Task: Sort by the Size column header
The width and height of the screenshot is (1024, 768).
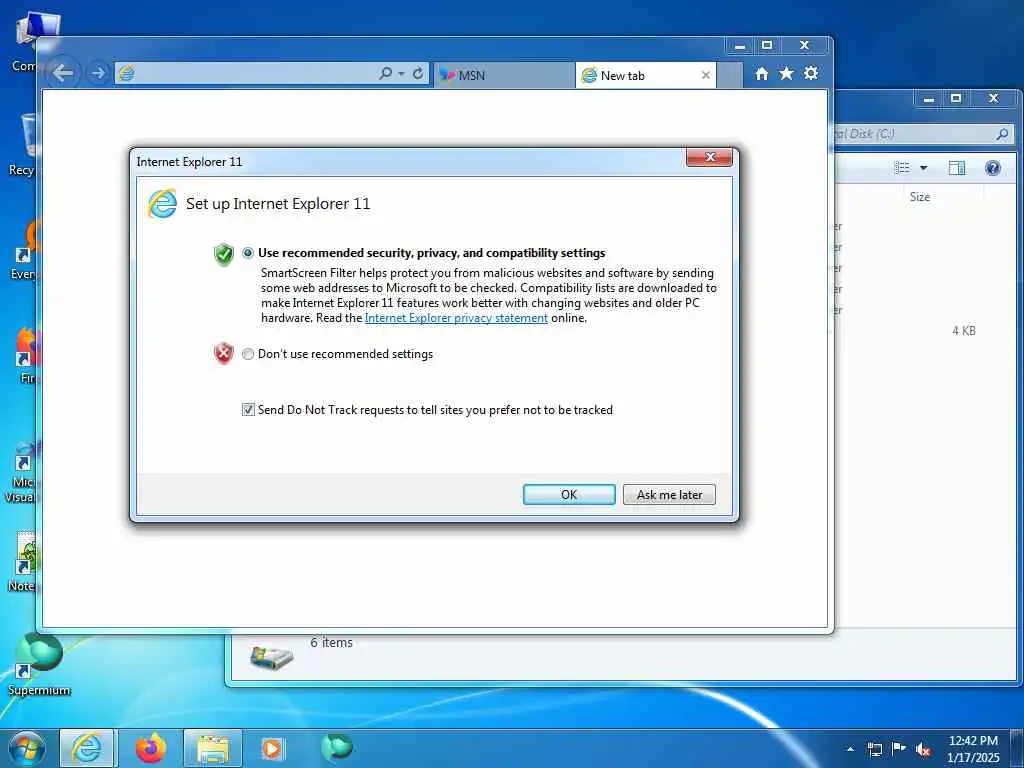Action: click(x=920, y=197)
